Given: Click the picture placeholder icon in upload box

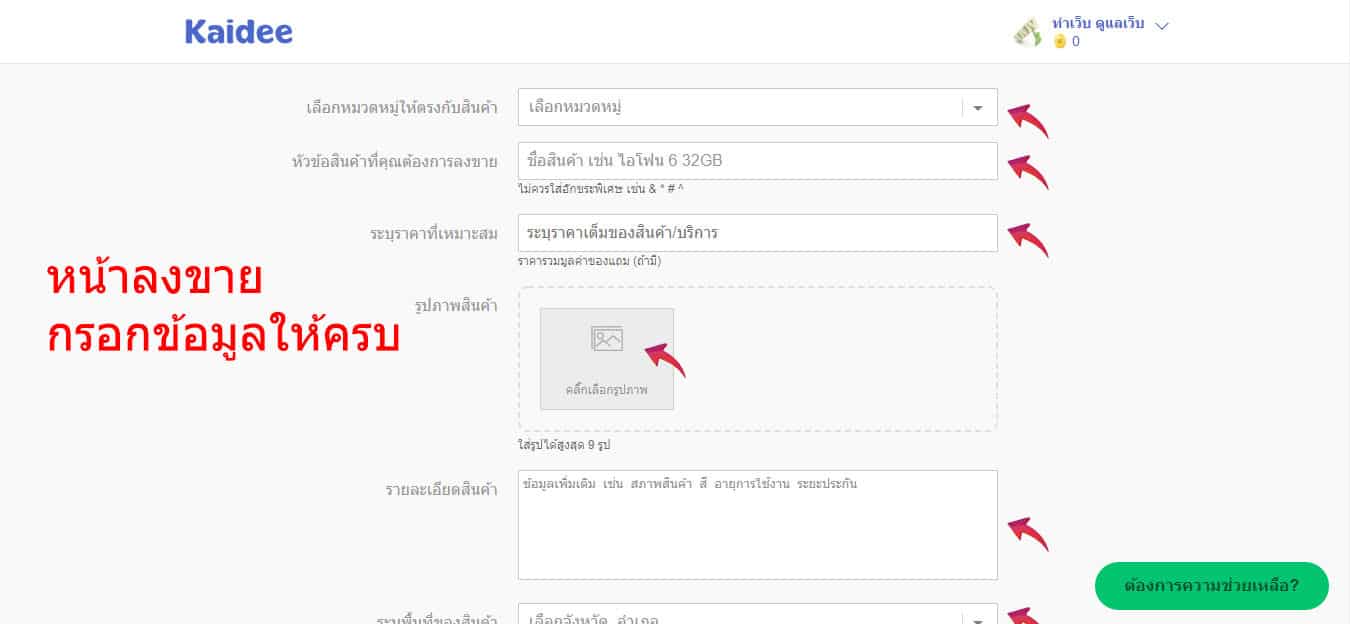Looking at the screenshot, I should coord(606,340).
